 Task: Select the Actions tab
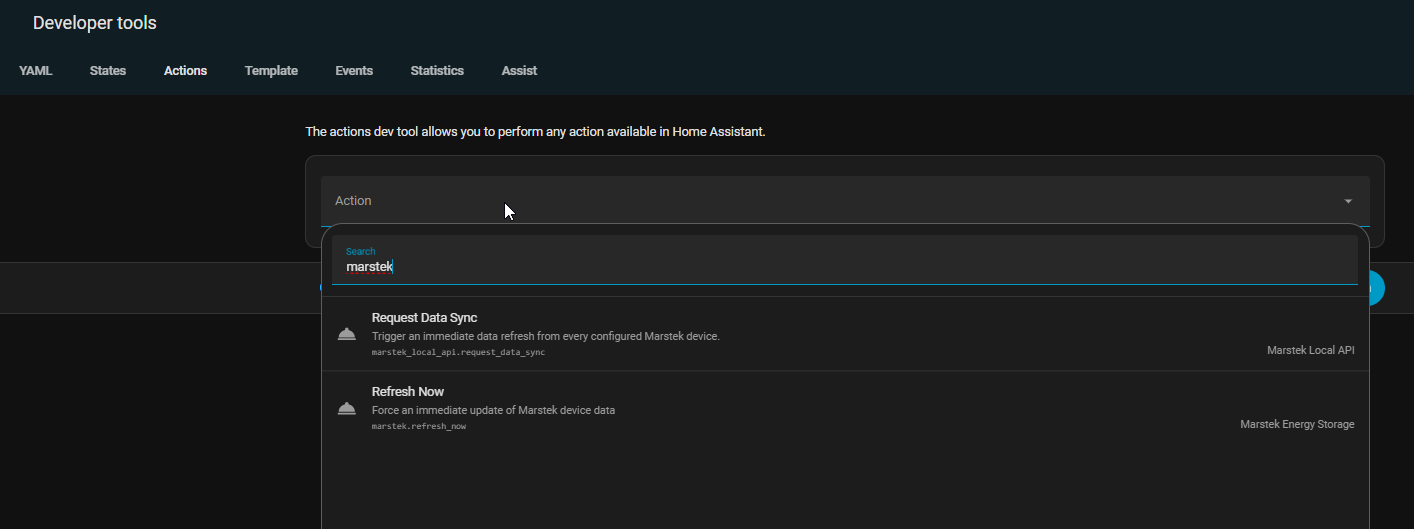[x=185, y=71]
